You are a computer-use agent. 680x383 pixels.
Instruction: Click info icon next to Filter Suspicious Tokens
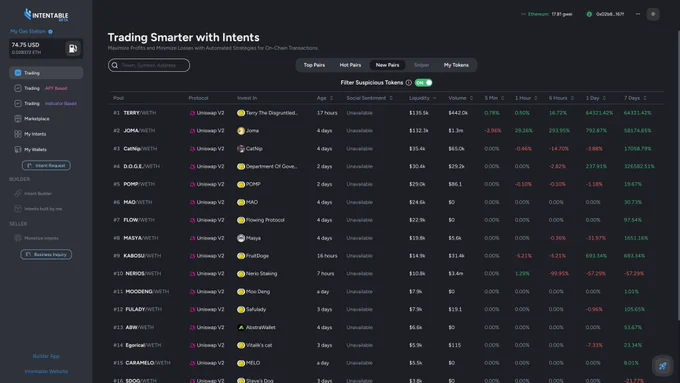409,83
